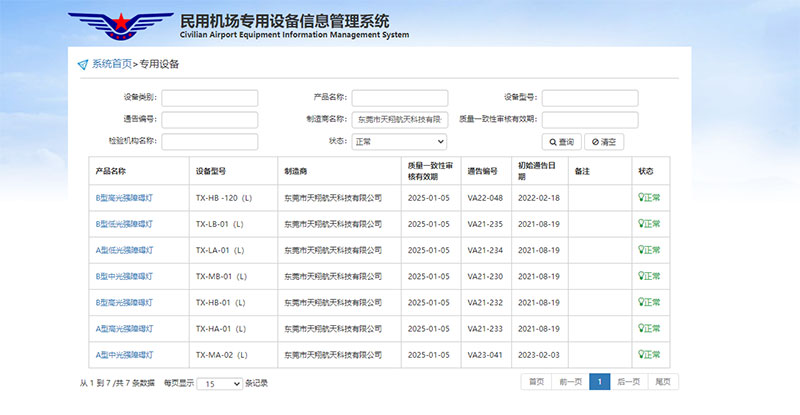This screenshot has height=415, width=800.
Task: Go to 系统首页 via breadcrumb link
Action: [x=111, y=64]
